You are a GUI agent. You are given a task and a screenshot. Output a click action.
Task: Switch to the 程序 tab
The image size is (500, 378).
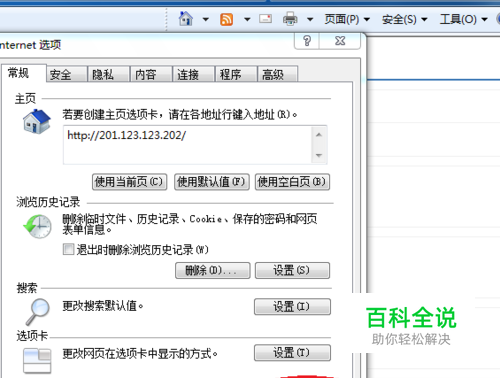(x=236, y=74)
